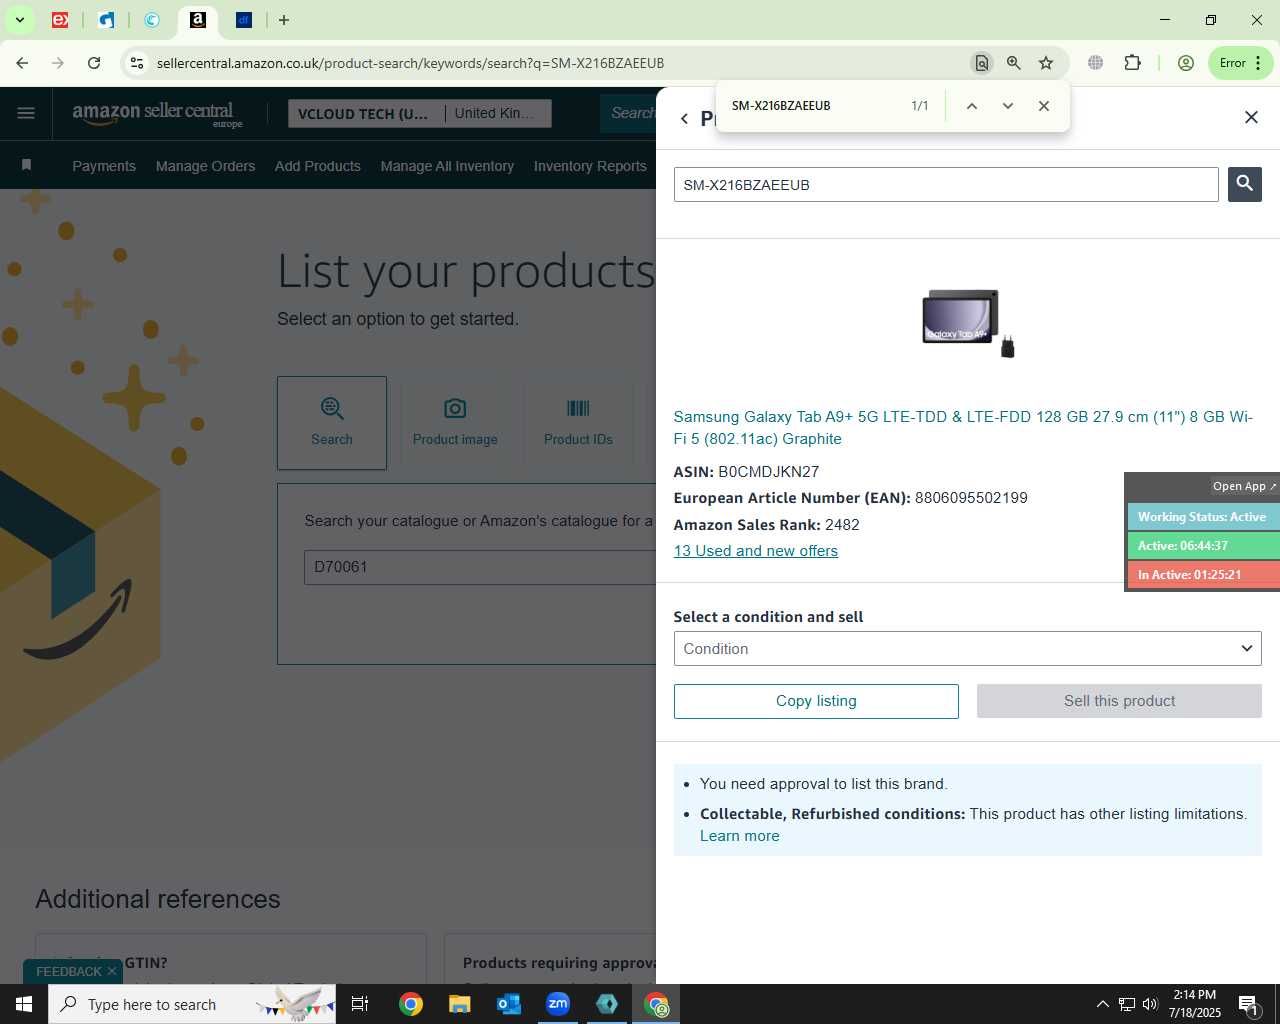Screen dimensions: 1280x1024
Task: Open the 13 Used and new offers link
Action: pos(755,551)
